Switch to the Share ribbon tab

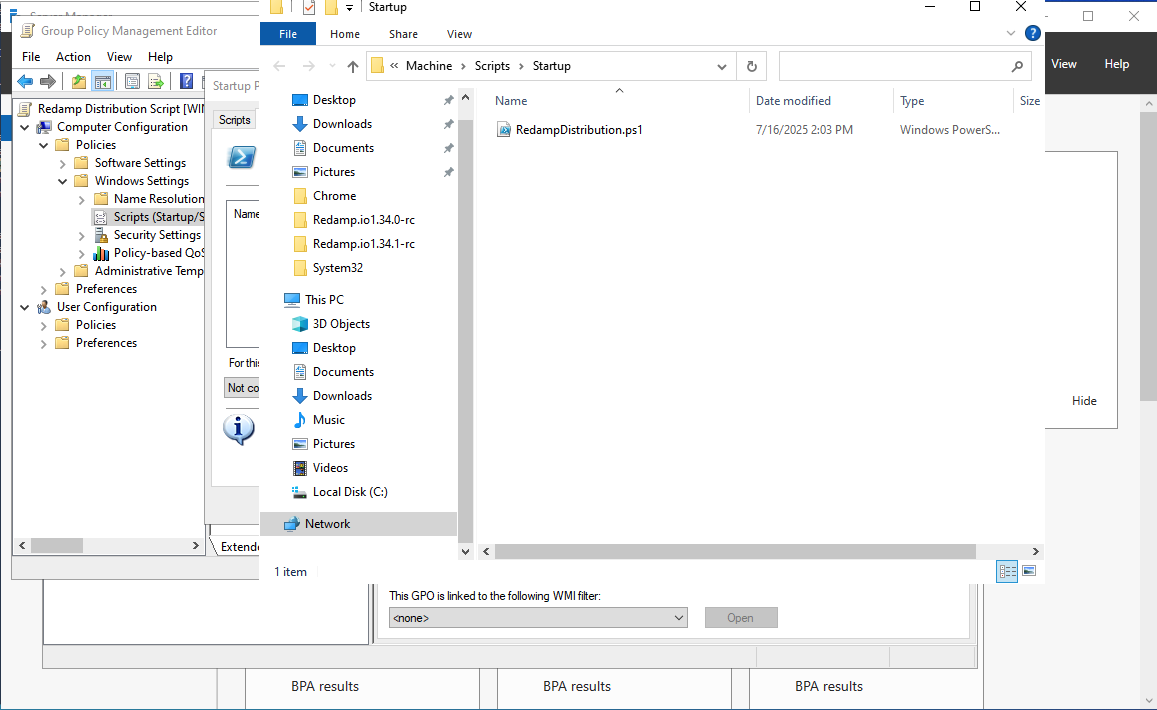point(403,34)
